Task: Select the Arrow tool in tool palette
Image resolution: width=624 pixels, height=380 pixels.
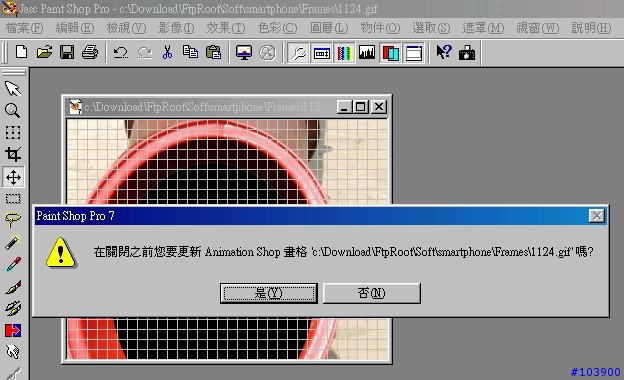Action: click(13, 88)
